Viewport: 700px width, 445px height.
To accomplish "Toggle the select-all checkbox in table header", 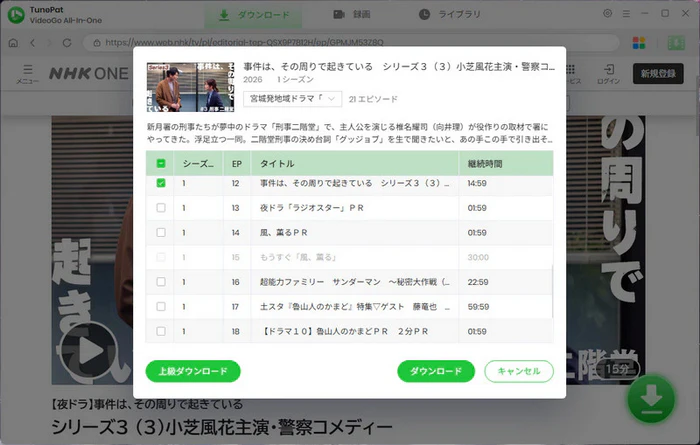I will [x=161, y=163].
